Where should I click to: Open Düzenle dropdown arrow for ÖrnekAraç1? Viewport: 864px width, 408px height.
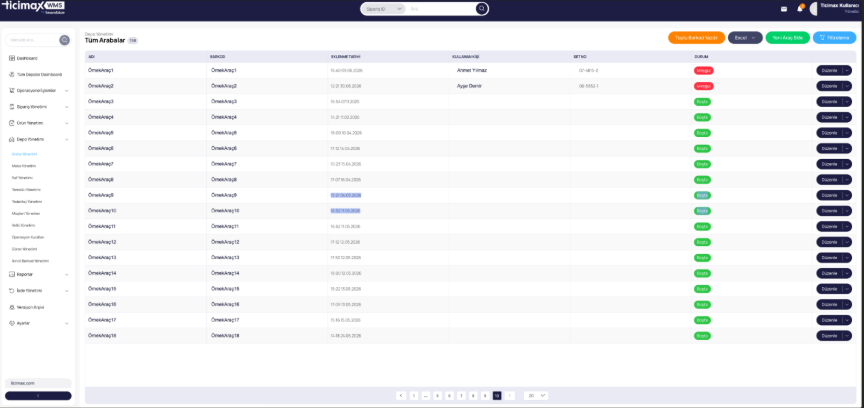point(847,71)
